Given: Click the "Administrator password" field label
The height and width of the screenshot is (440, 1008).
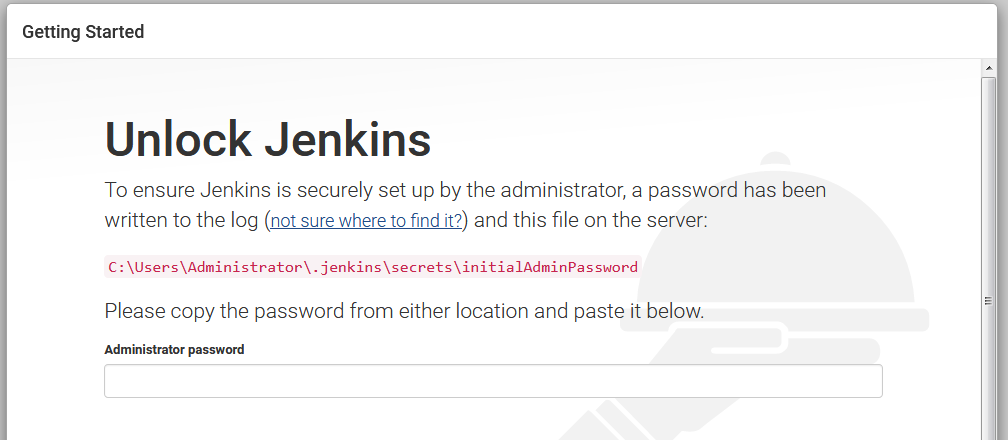Looking at the screenshot, I should [x=174, y=350].
